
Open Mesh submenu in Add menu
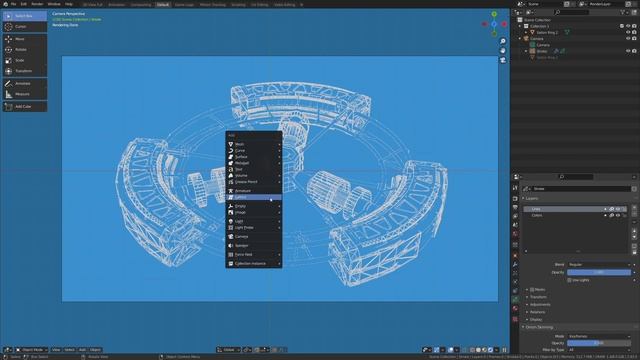(254, 144)
